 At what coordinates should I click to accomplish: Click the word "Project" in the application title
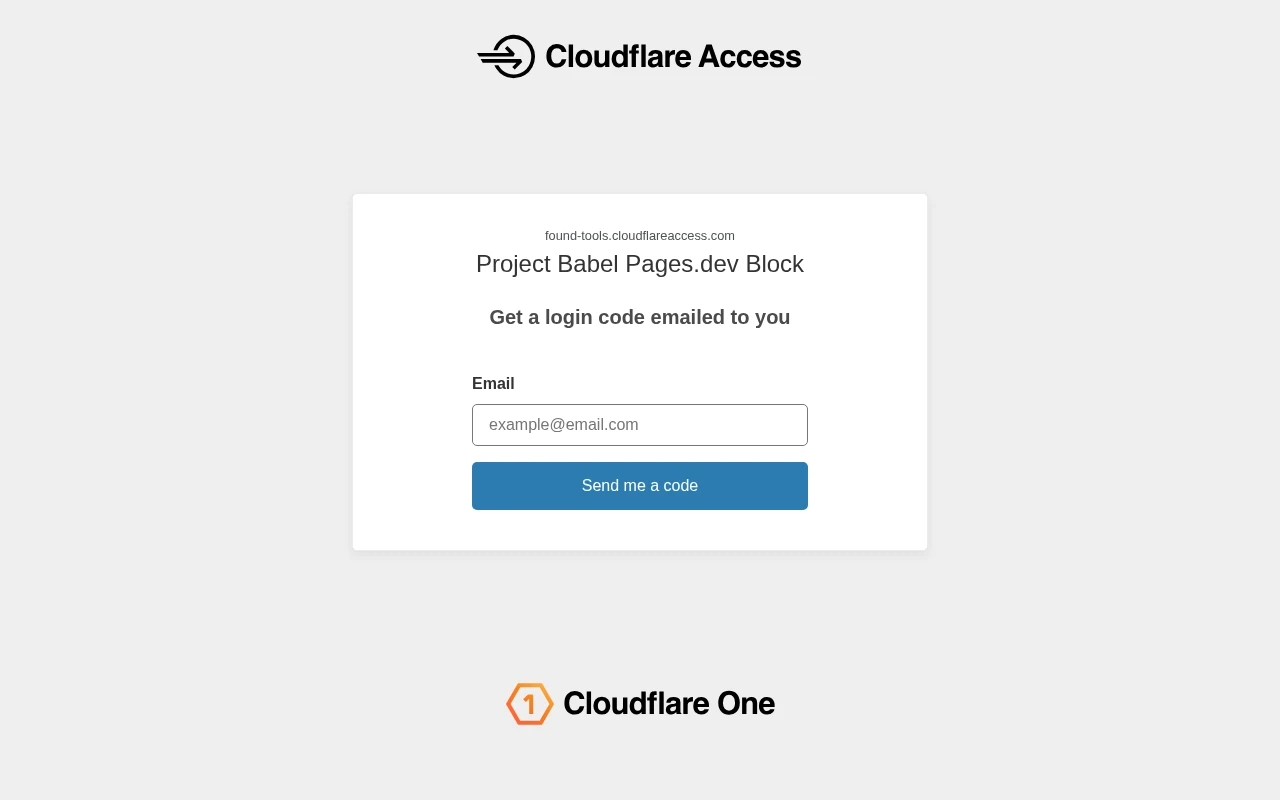[x=513, y=264]
